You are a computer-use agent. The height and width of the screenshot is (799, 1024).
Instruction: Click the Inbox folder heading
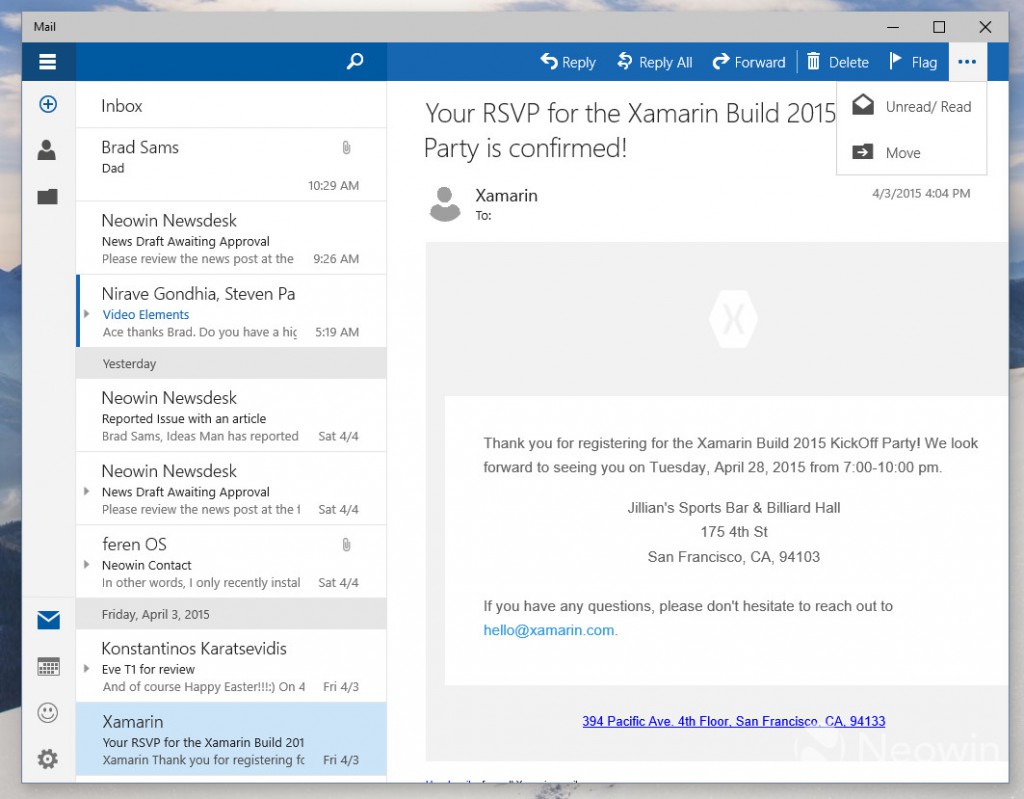121,106
